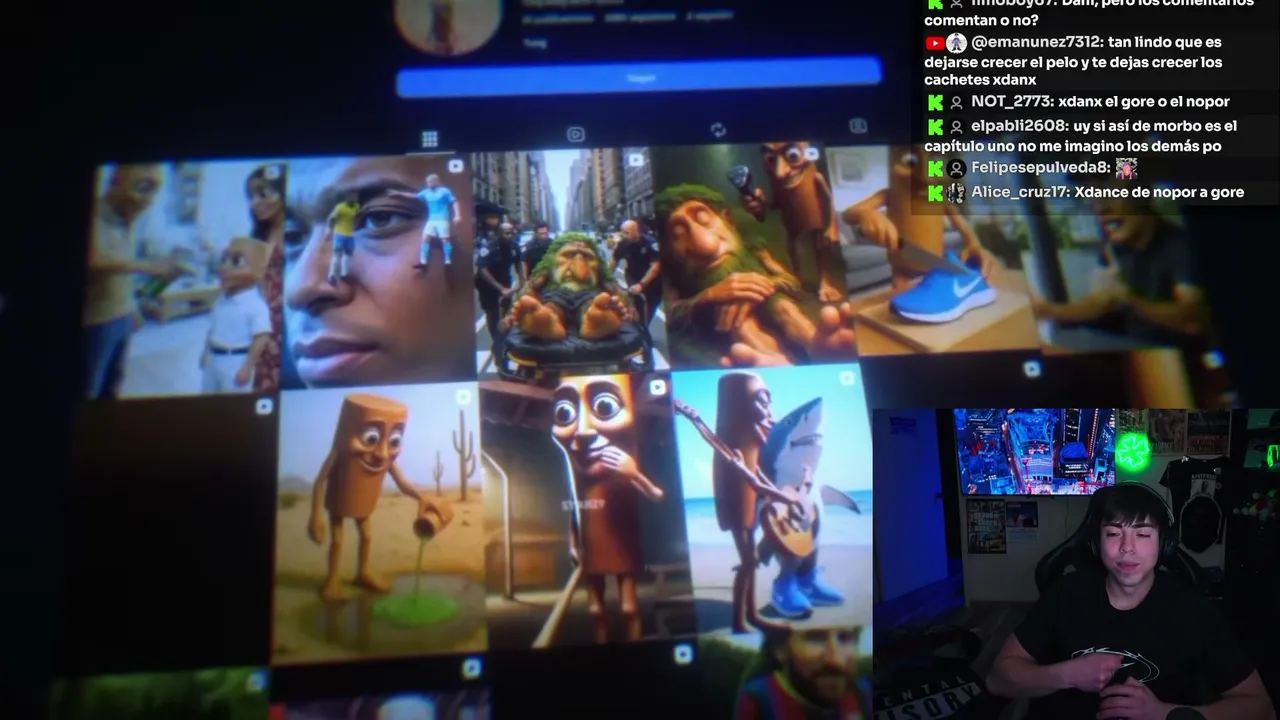Click the Kick icon beside Alice_cruz17
The height and width of the screenshot is (720, 1280).
935,193
